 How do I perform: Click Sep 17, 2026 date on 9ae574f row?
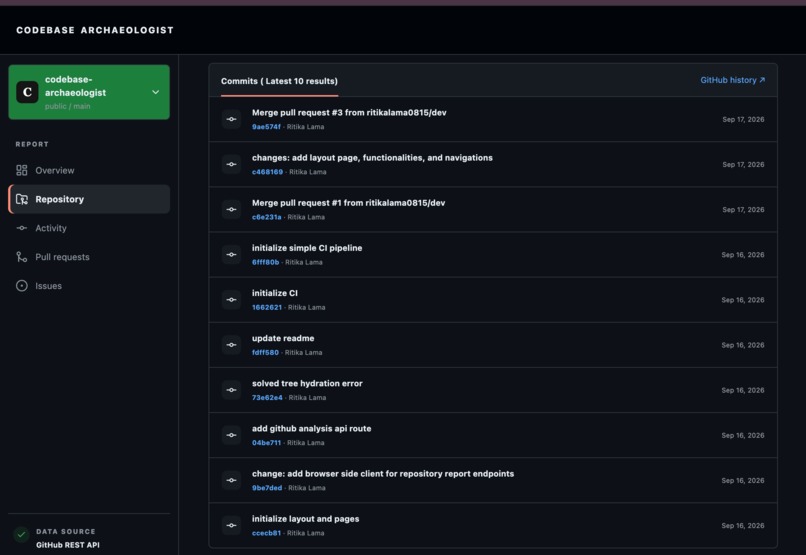[743, 120]
